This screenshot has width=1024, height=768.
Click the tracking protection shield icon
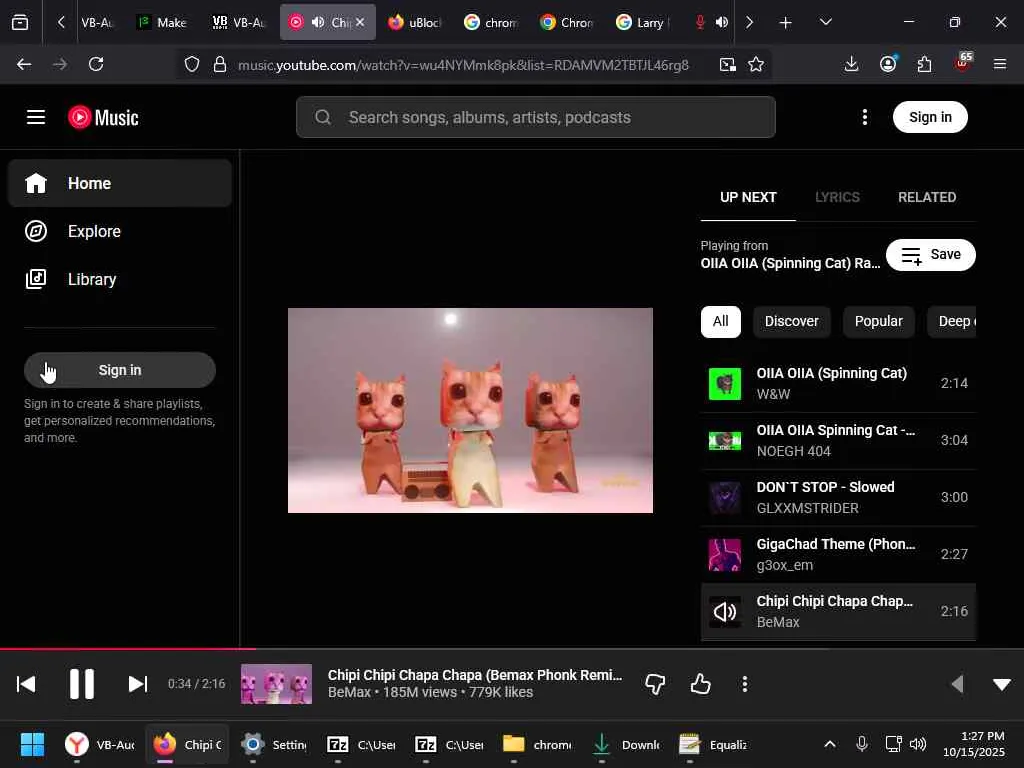point(191,64)
